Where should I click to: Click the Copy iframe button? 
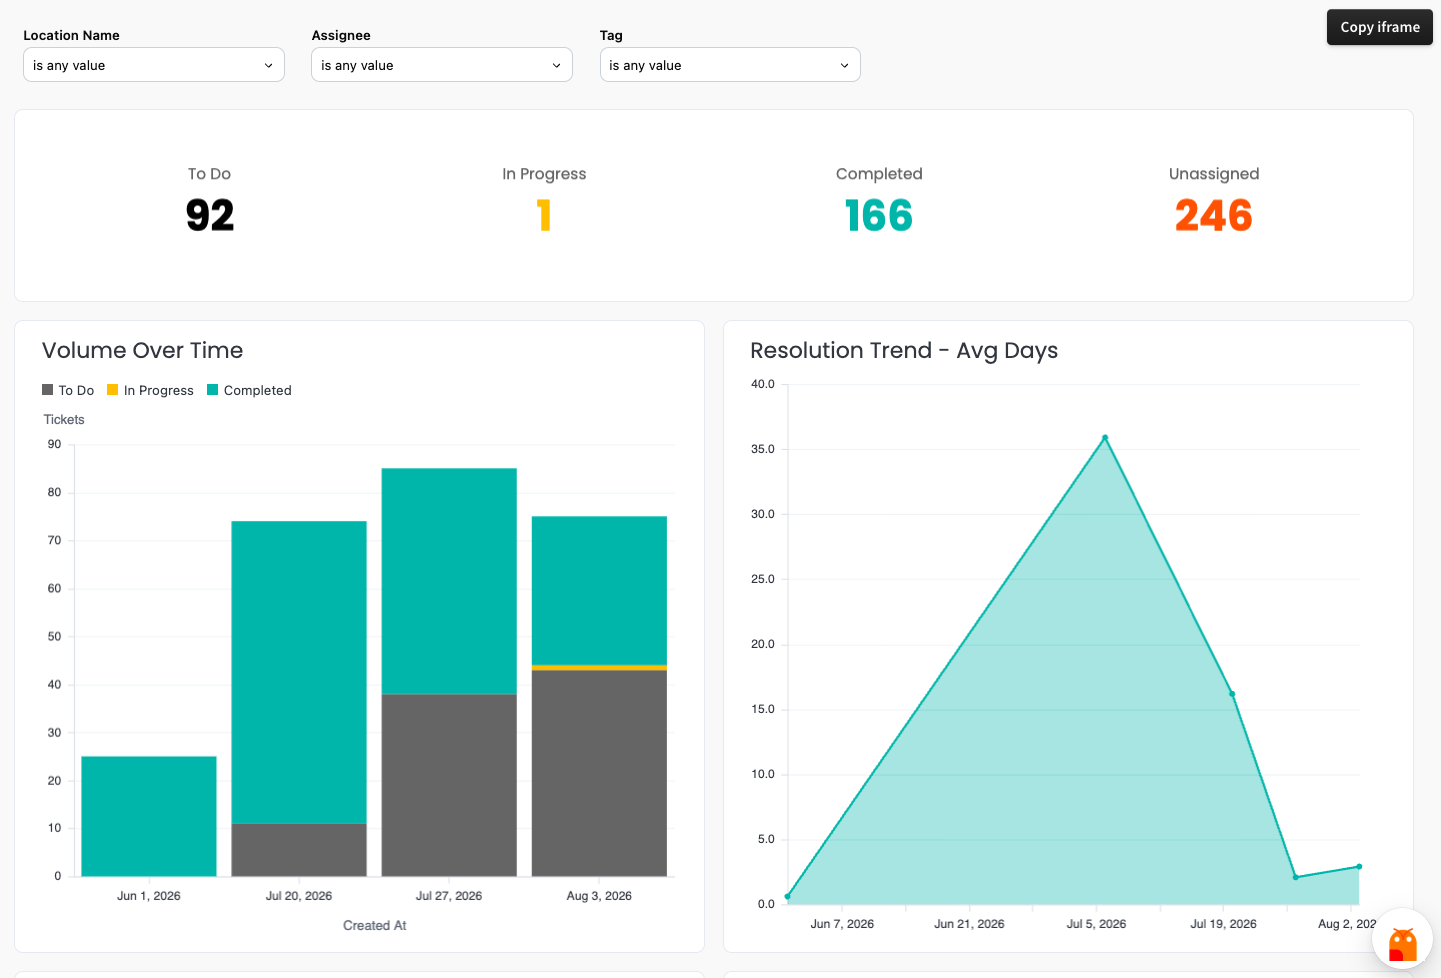[x=1380, y=27]
